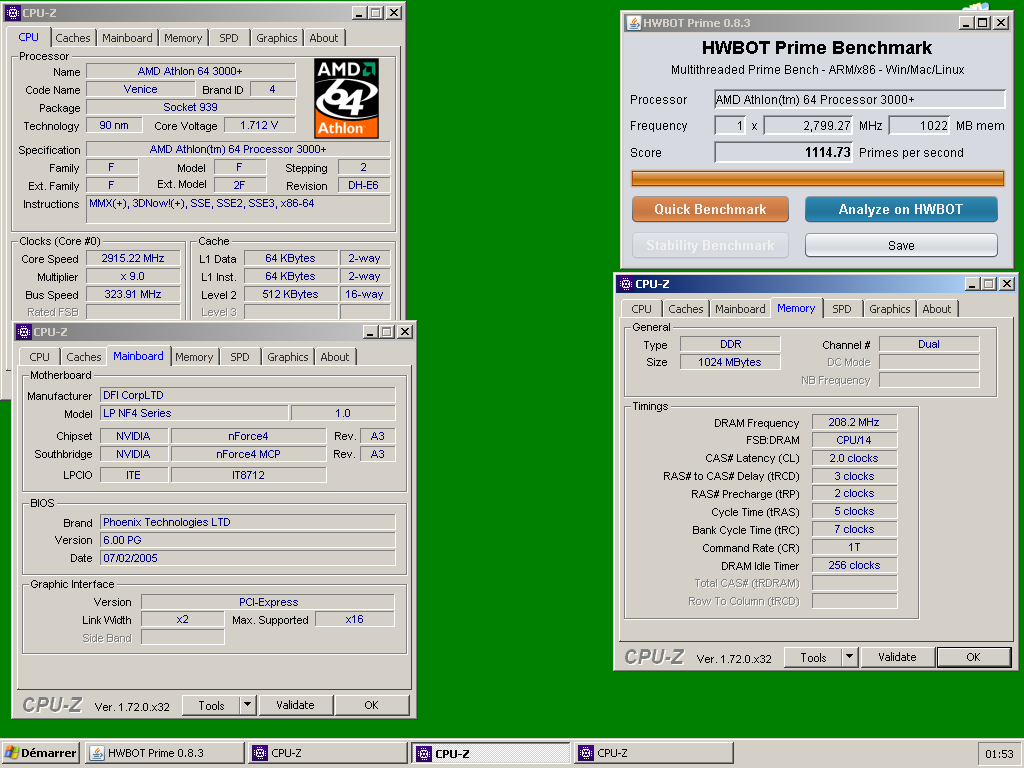The width and height of the screenshot is (1024, 768).
Task: Click the Tools button in the Mainboard window
Action: tap(211, 705)
